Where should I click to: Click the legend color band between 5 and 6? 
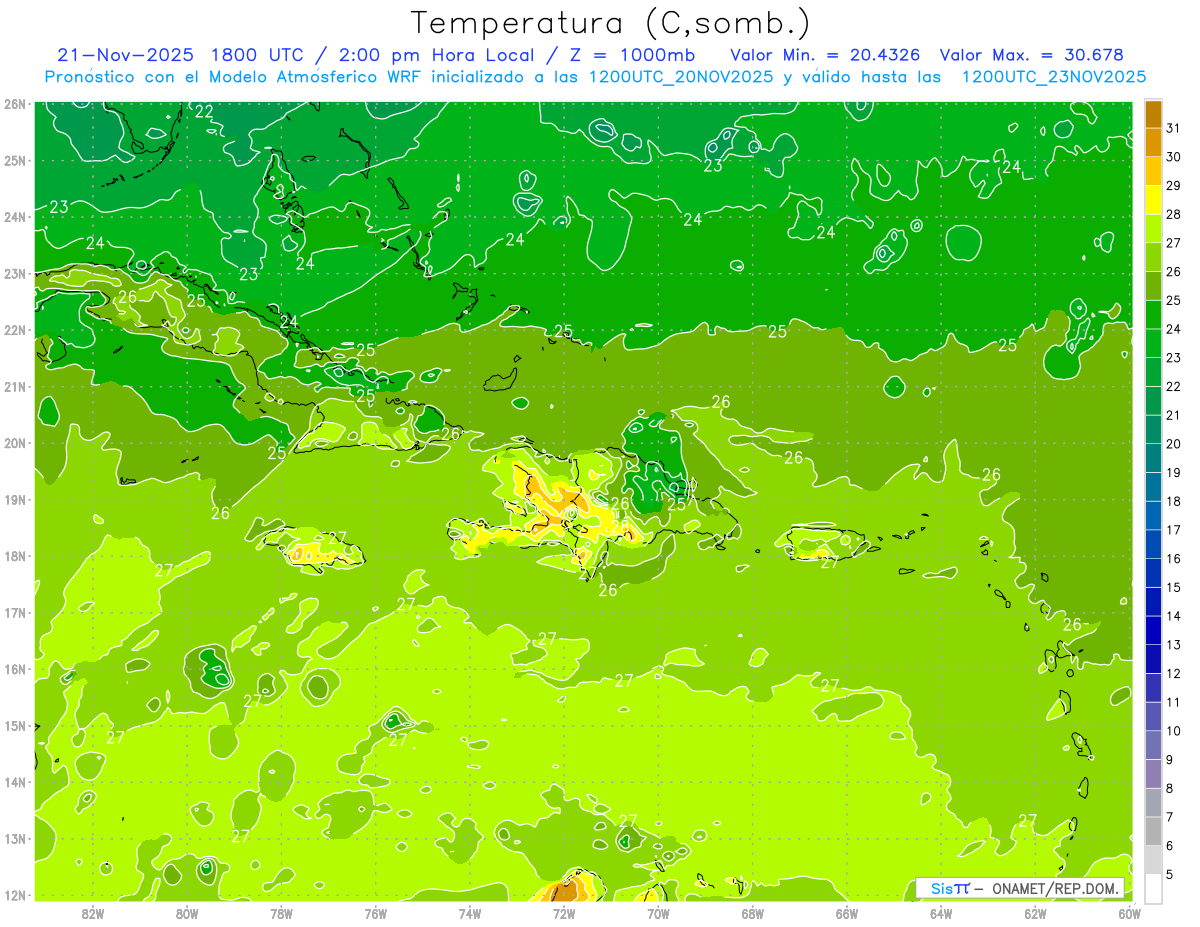(1153, 860)
